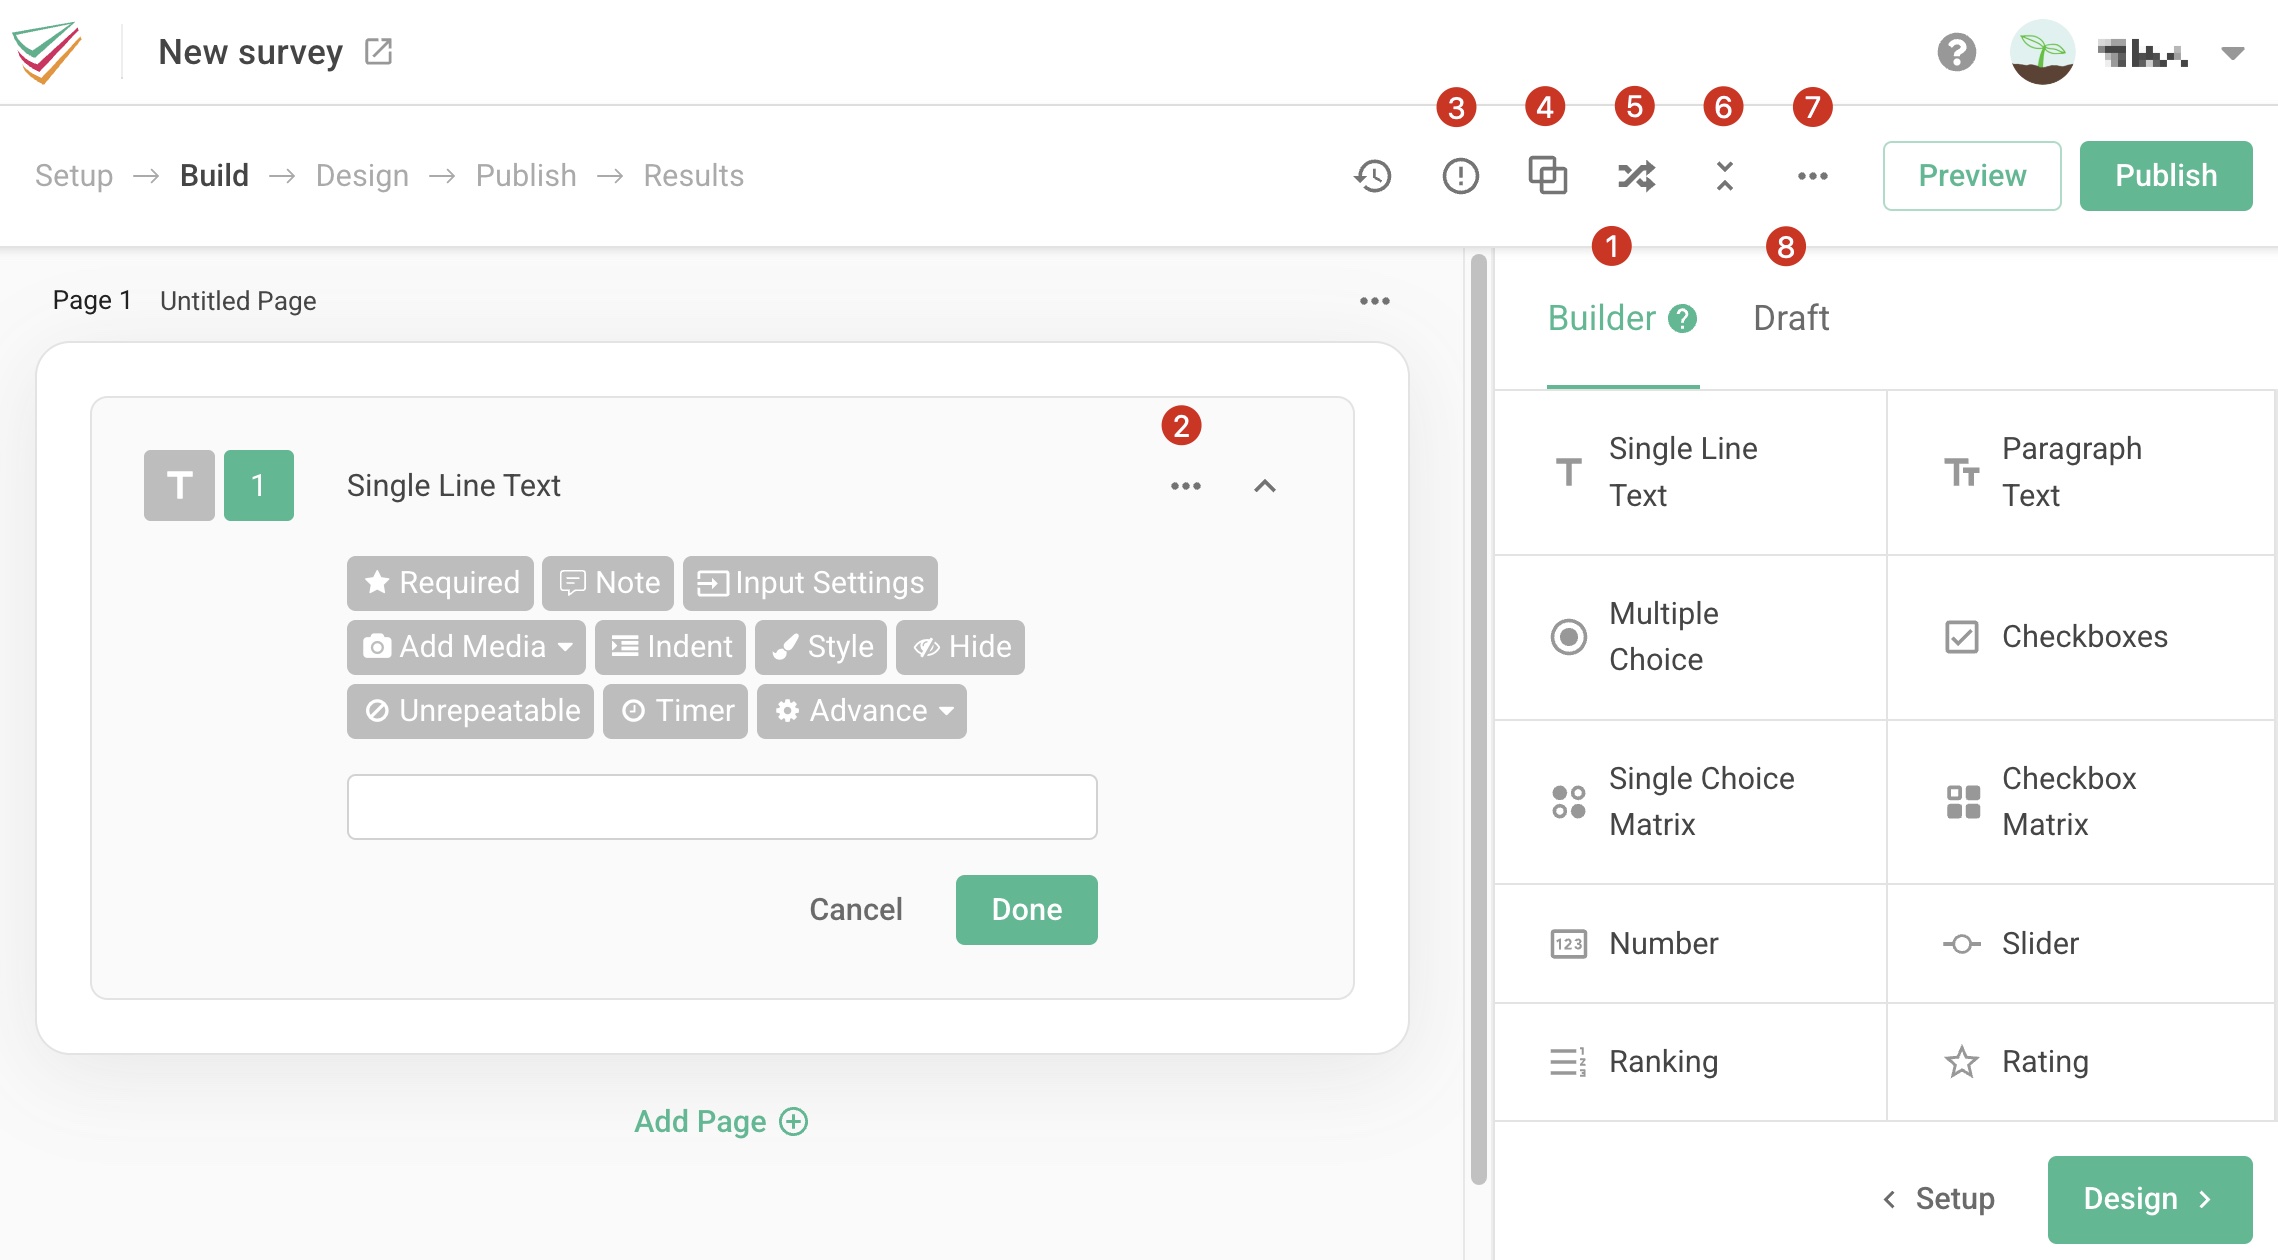Check survey for errors and warnings

[x=1458, y=176]
